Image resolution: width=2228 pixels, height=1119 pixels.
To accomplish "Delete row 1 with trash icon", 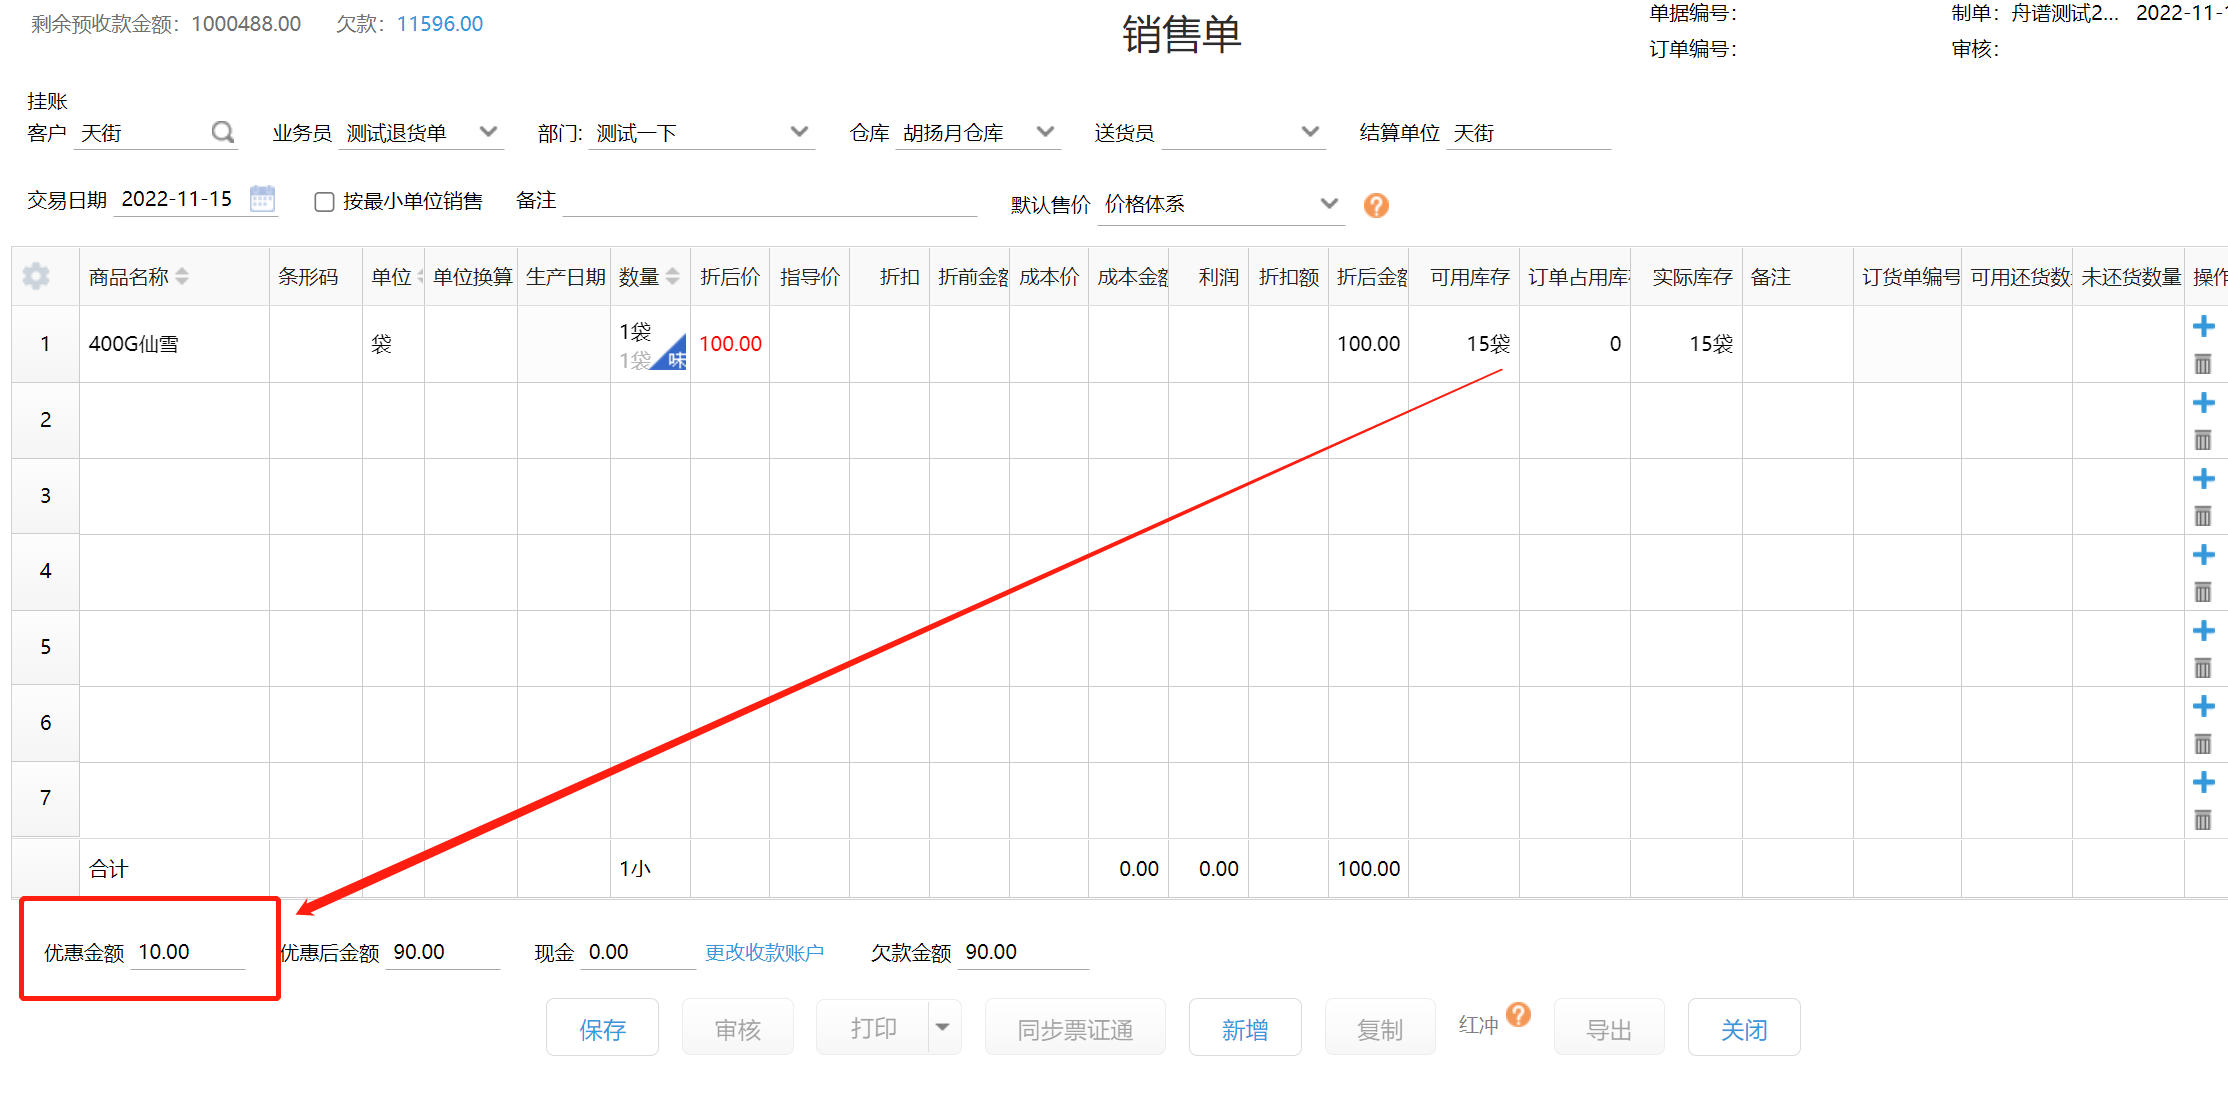I will pos(2203,364).
